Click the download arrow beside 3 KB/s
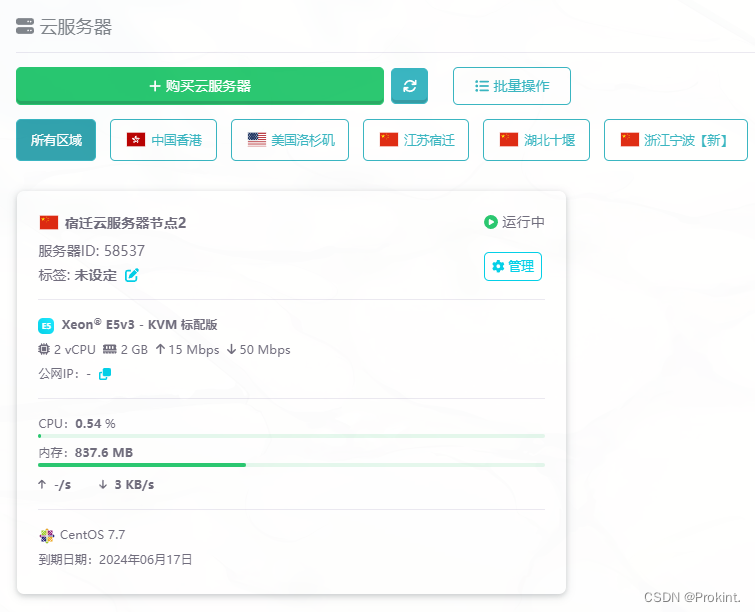The width and height of the screenshot is (755, 612). coord(103,484)
